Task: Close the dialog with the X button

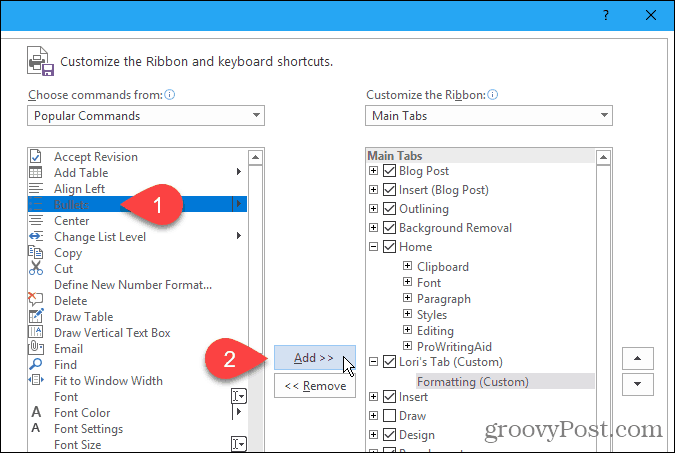Action: click(651, 16)
